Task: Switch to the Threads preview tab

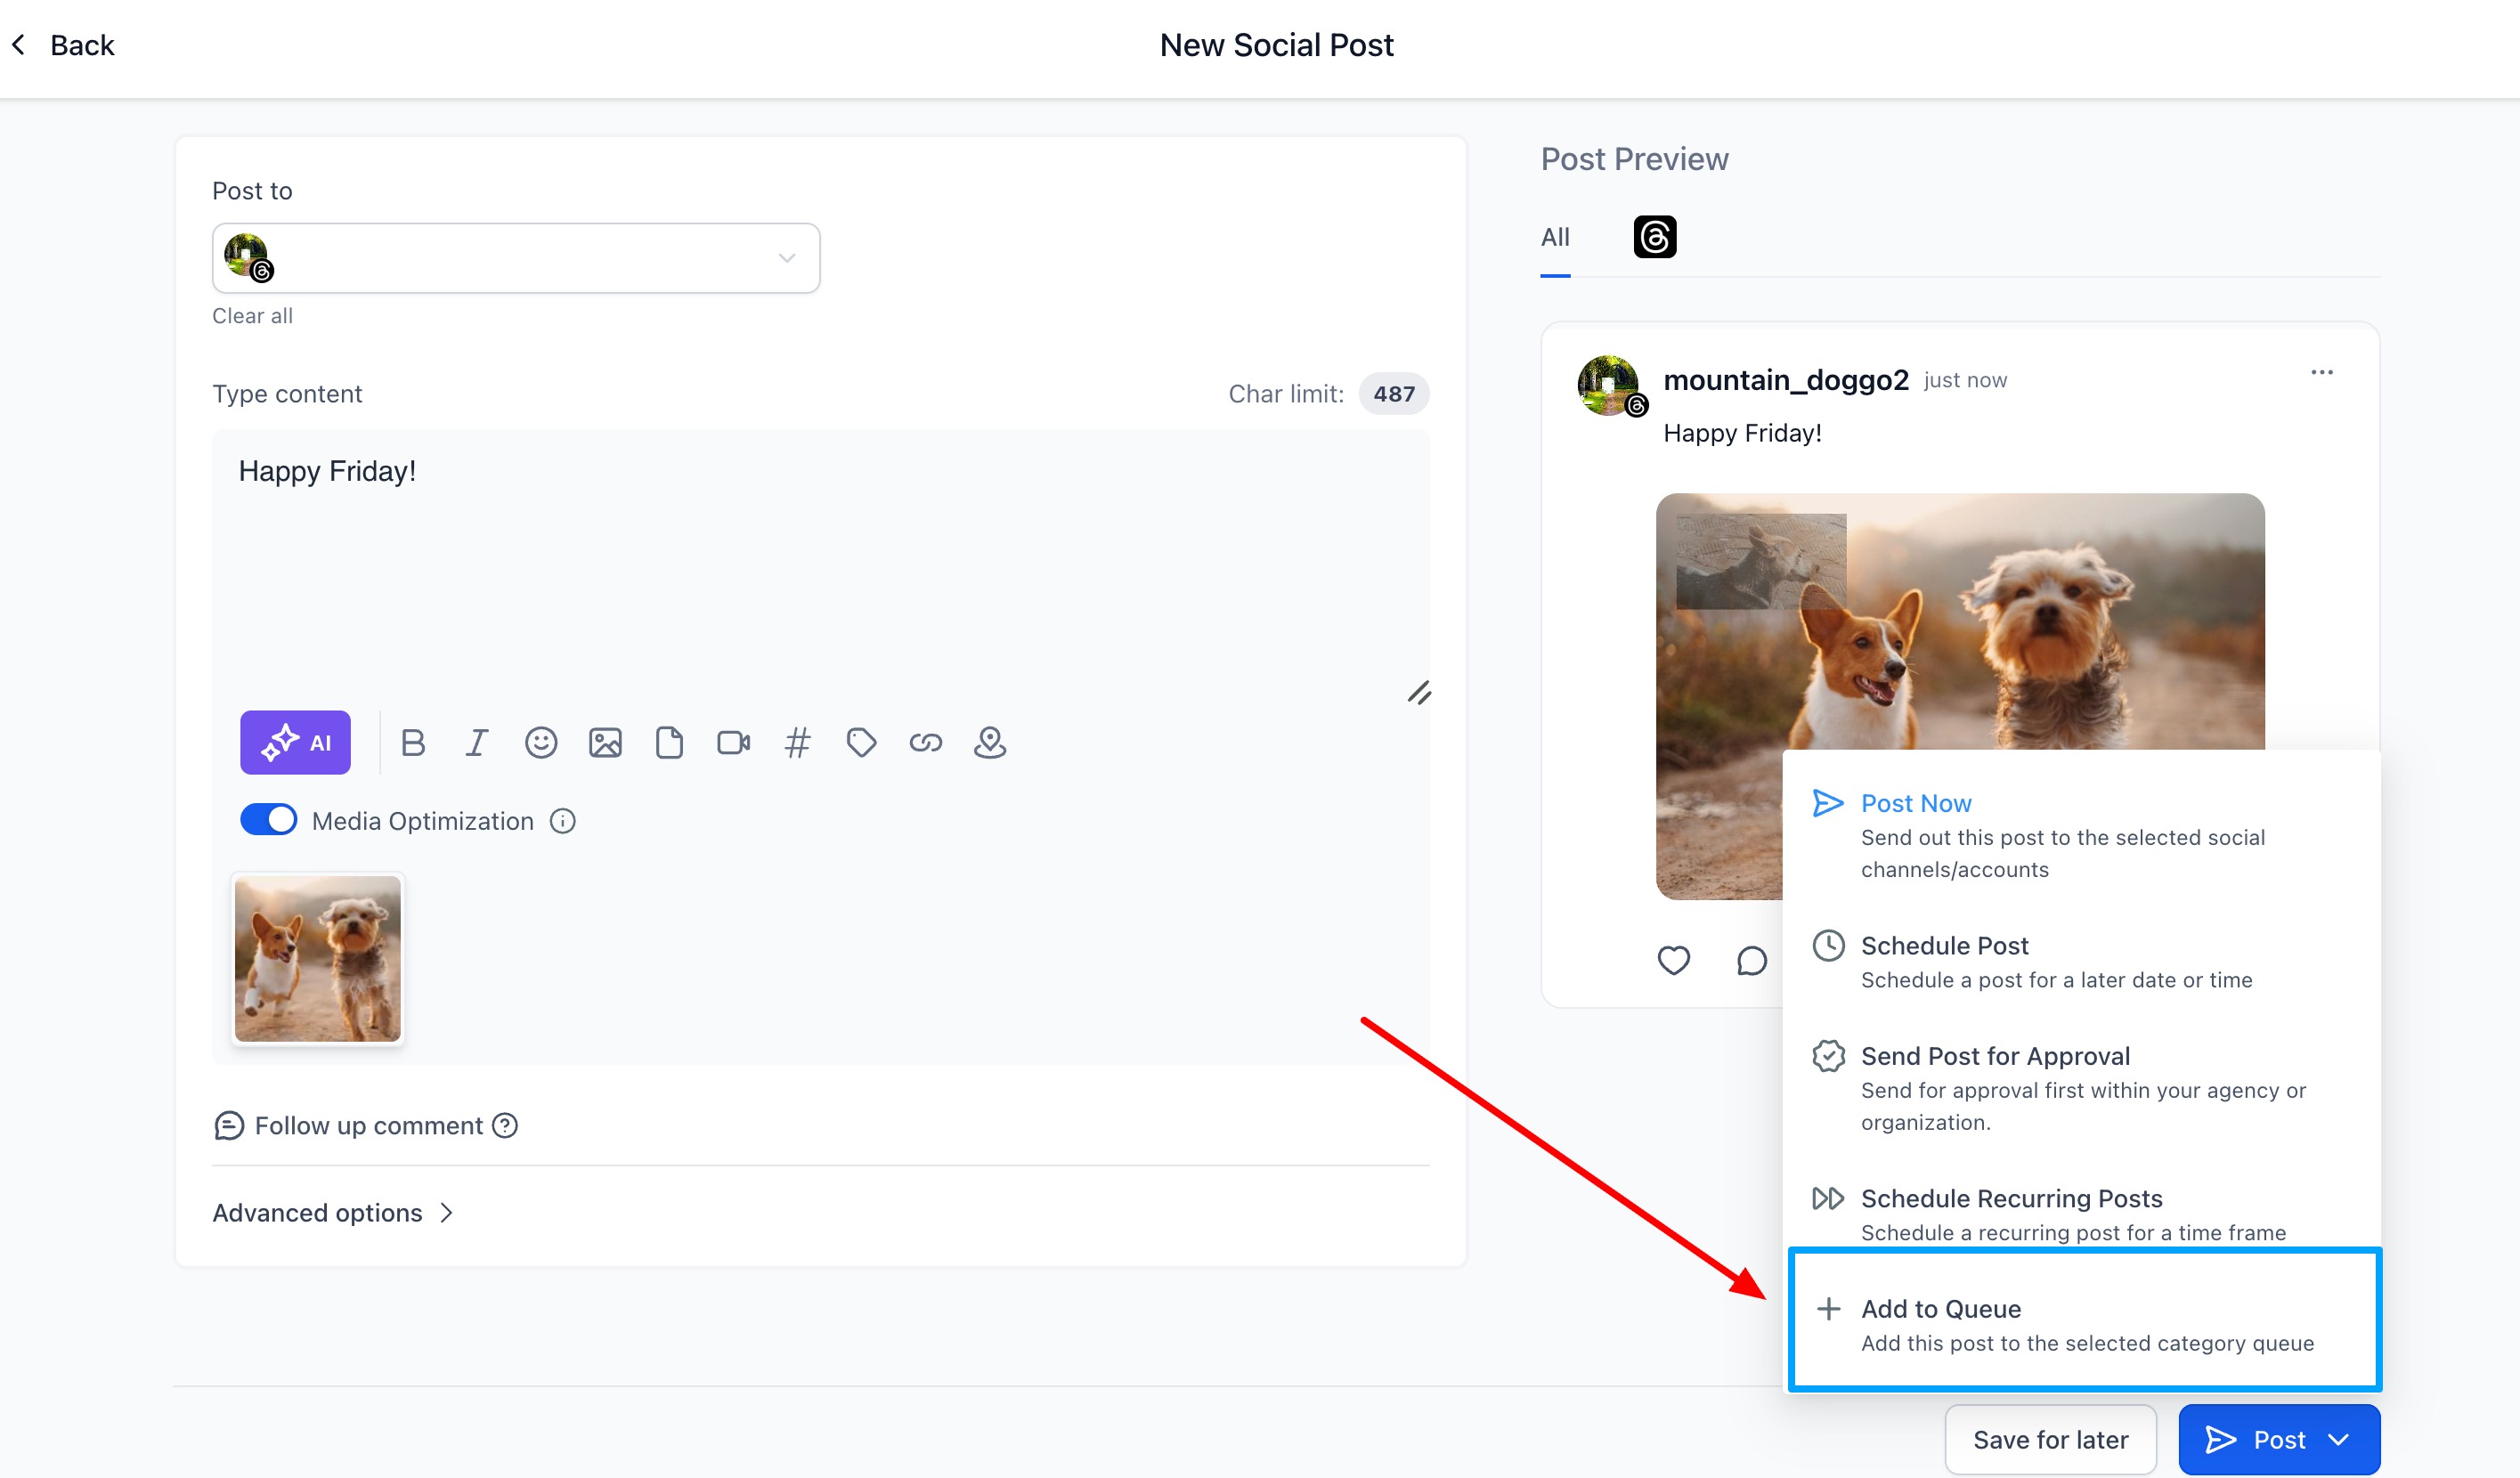Action: coord(1654,237)
